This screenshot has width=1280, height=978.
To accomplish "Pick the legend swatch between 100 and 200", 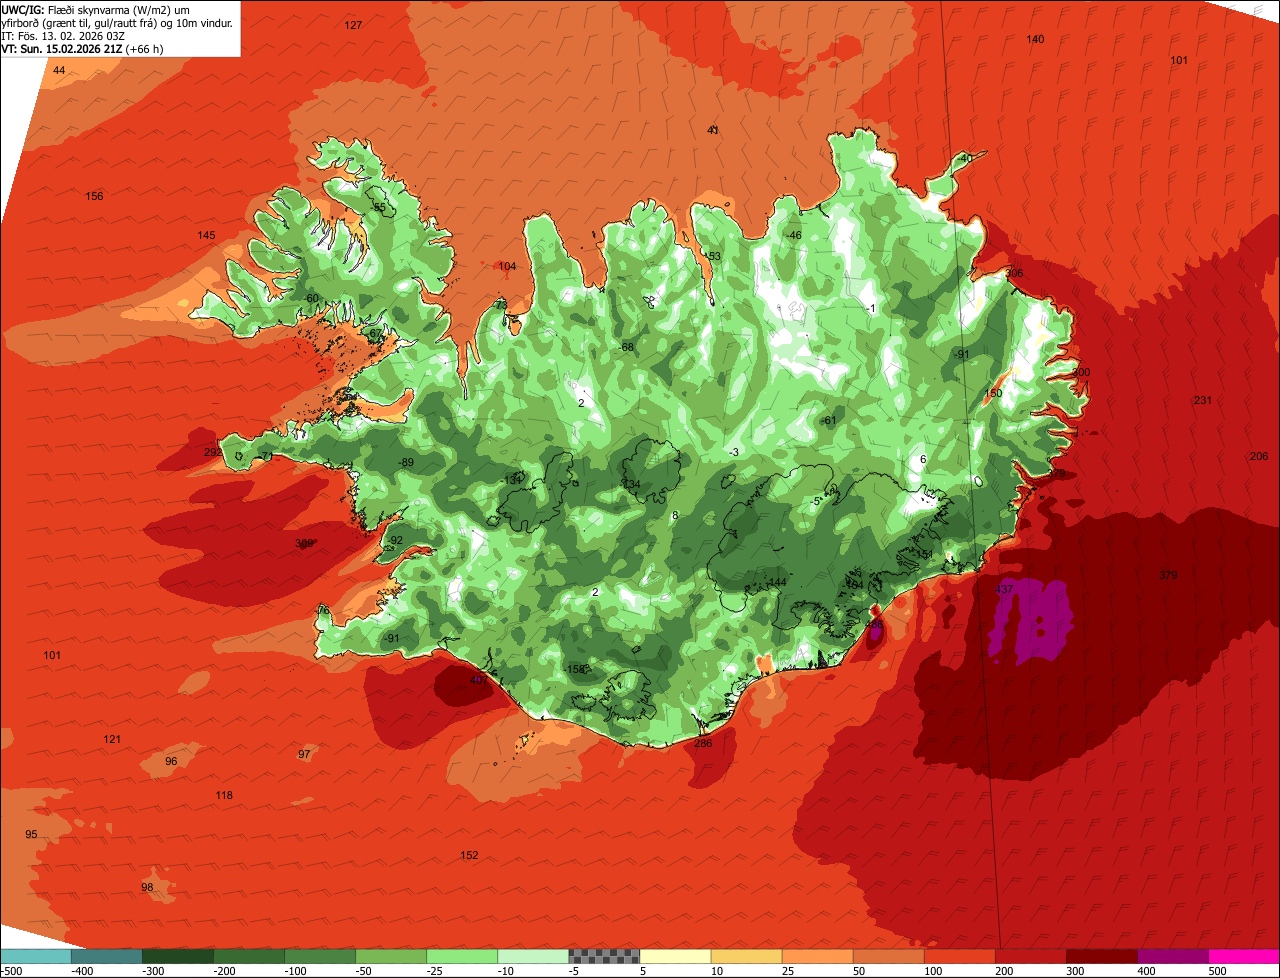I will [959, 956].
